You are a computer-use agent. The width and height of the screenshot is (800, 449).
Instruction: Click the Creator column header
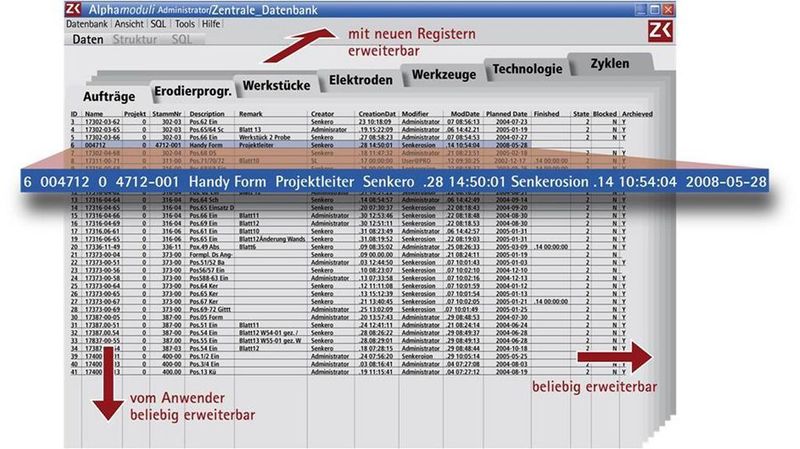click(x=322, y=114)
